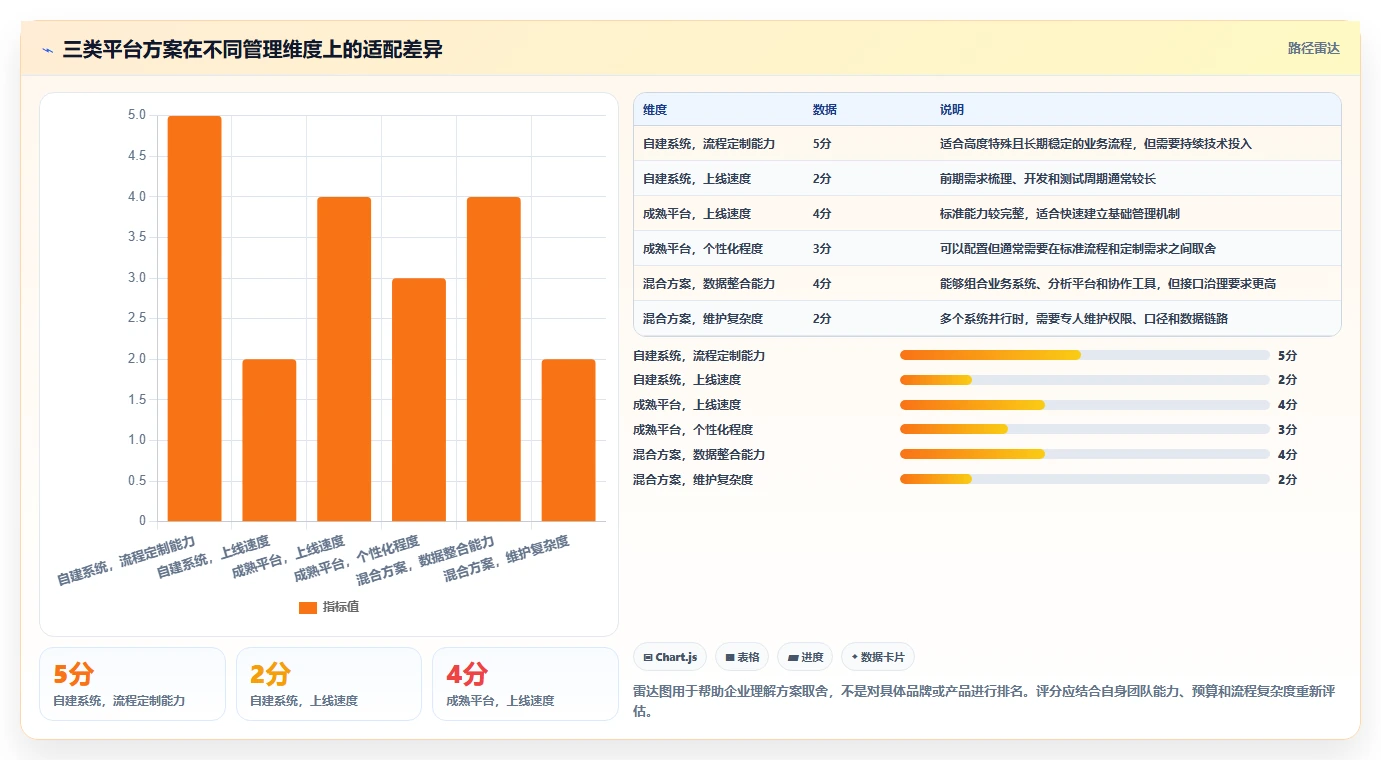Open the 4分 成熟平台，上线速度 card
1381x760 pixels.
pos(525,684)
